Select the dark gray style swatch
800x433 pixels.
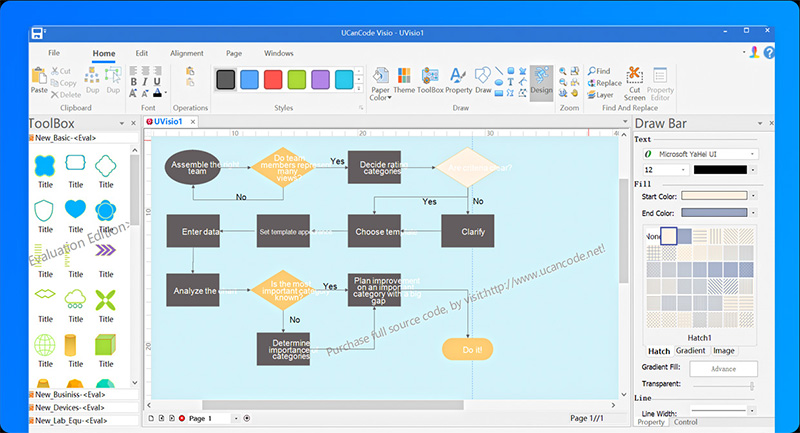pos(226,80)
